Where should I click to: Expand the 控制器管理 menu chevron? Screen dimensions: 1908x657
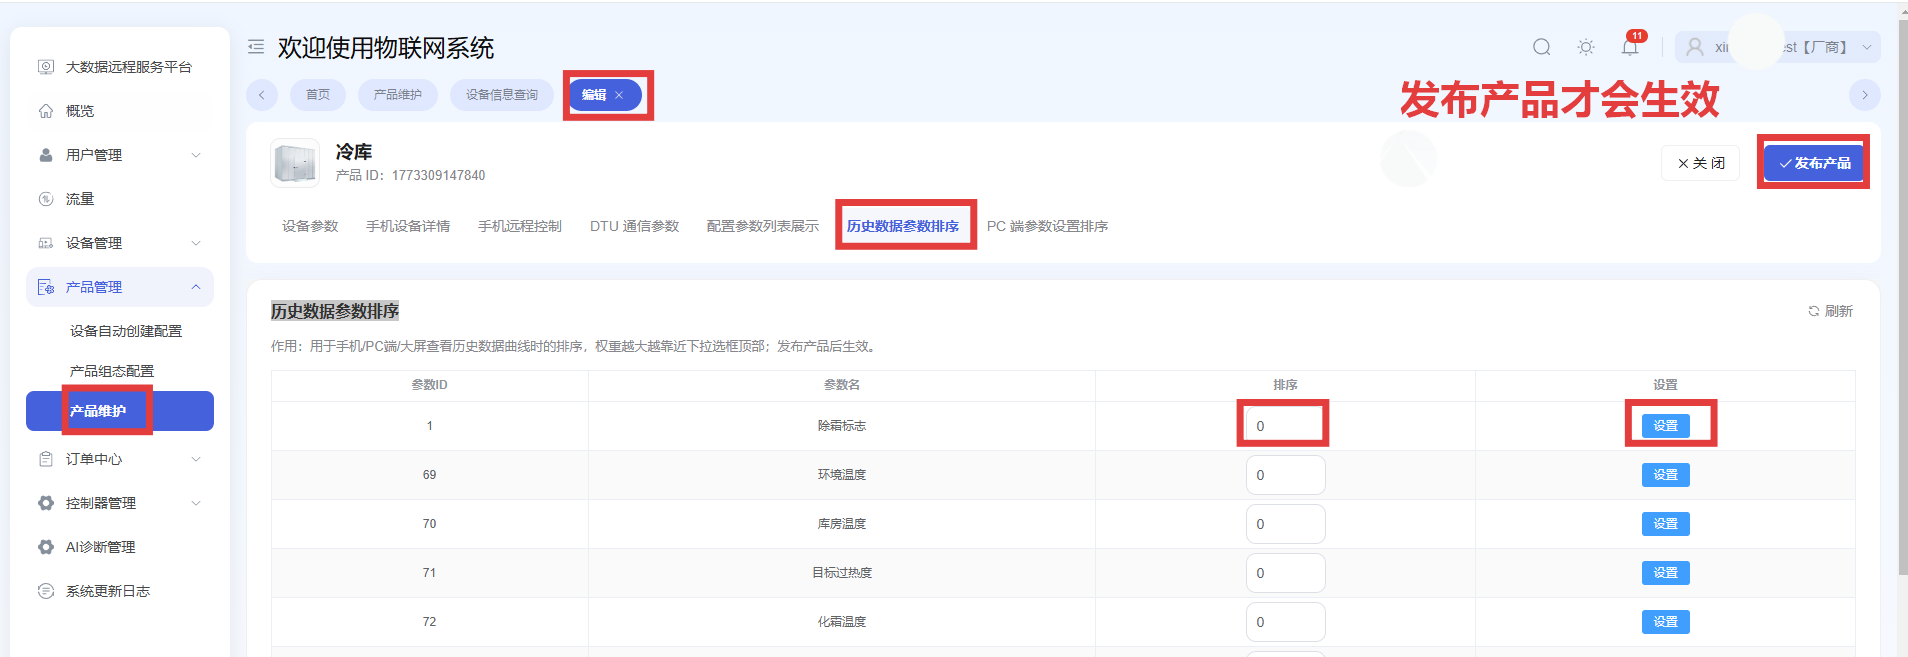pyautogui.click(x=196, y=503)
